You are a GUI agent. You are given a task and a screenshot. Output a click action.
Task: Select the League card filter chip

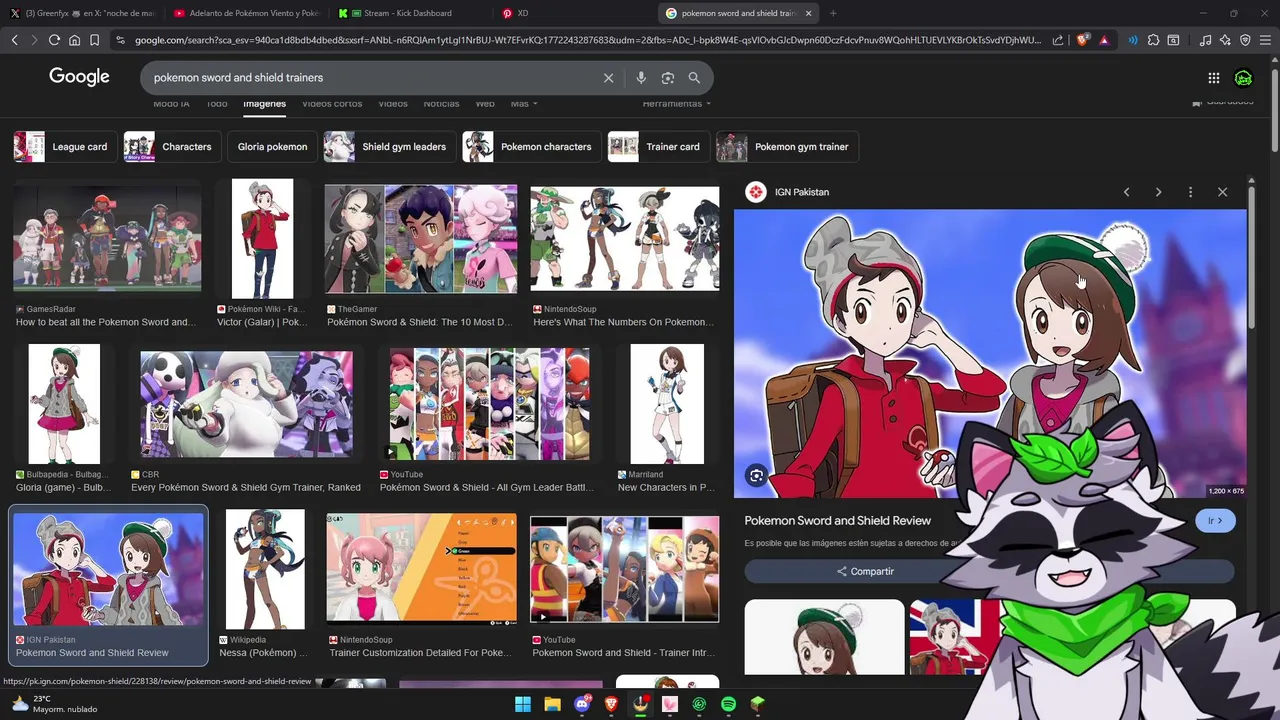(65, 147)
